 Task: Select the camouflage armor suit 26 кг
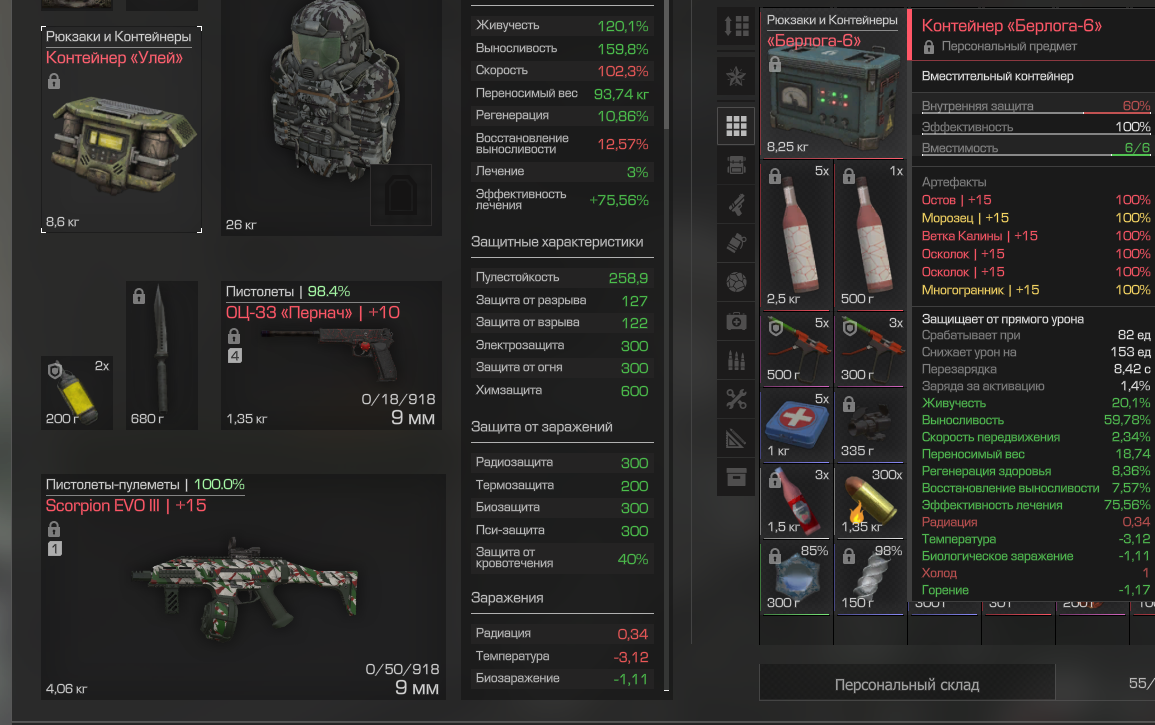pyautogui.click(x=331, y=118)
